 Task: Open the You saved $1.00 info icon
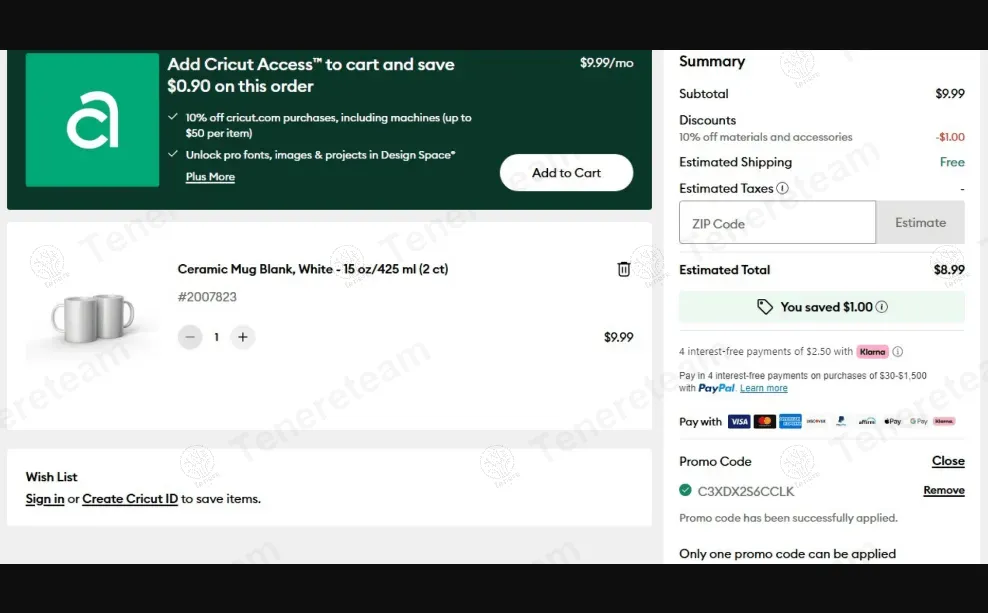(882, 307)
